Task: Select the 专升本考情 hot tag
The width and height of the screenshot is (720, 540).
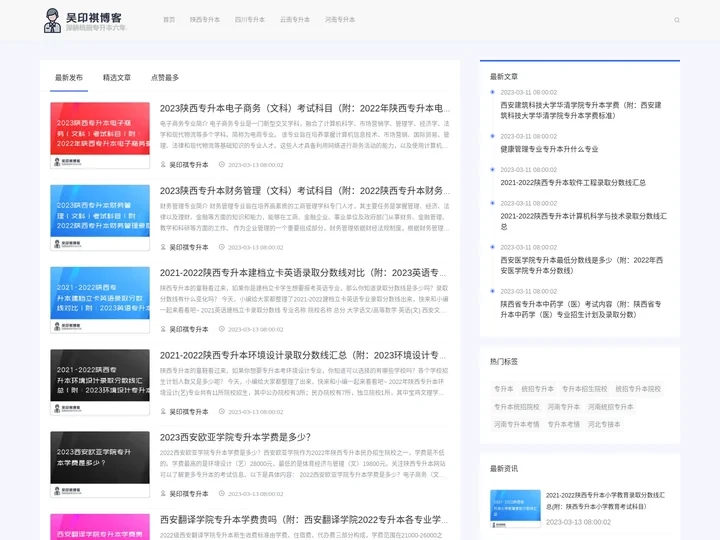Action: [x=563, y=424]
